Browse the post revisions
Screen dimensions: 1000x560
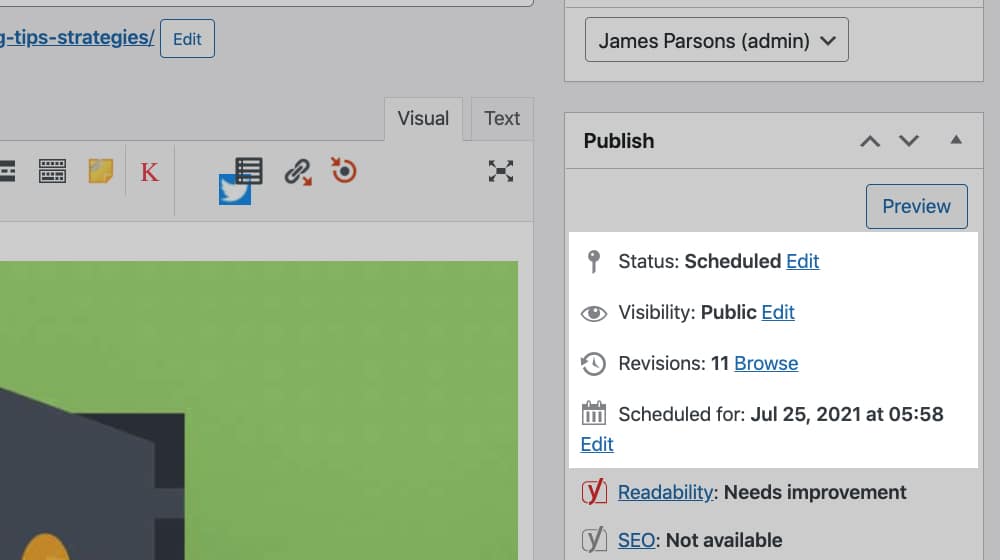(x=766, y=363)
